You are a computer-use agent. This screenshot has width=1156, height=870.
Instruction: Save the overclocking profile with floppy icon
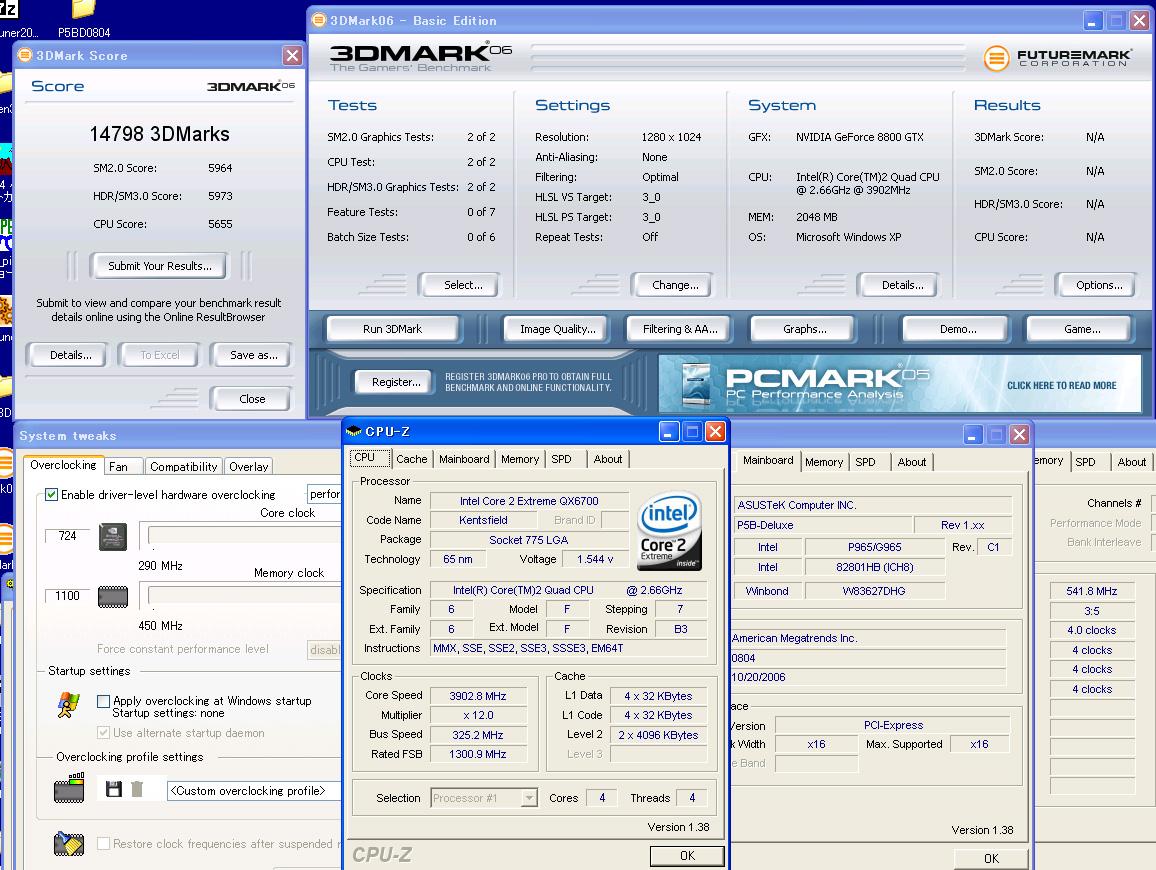point(114,789)
